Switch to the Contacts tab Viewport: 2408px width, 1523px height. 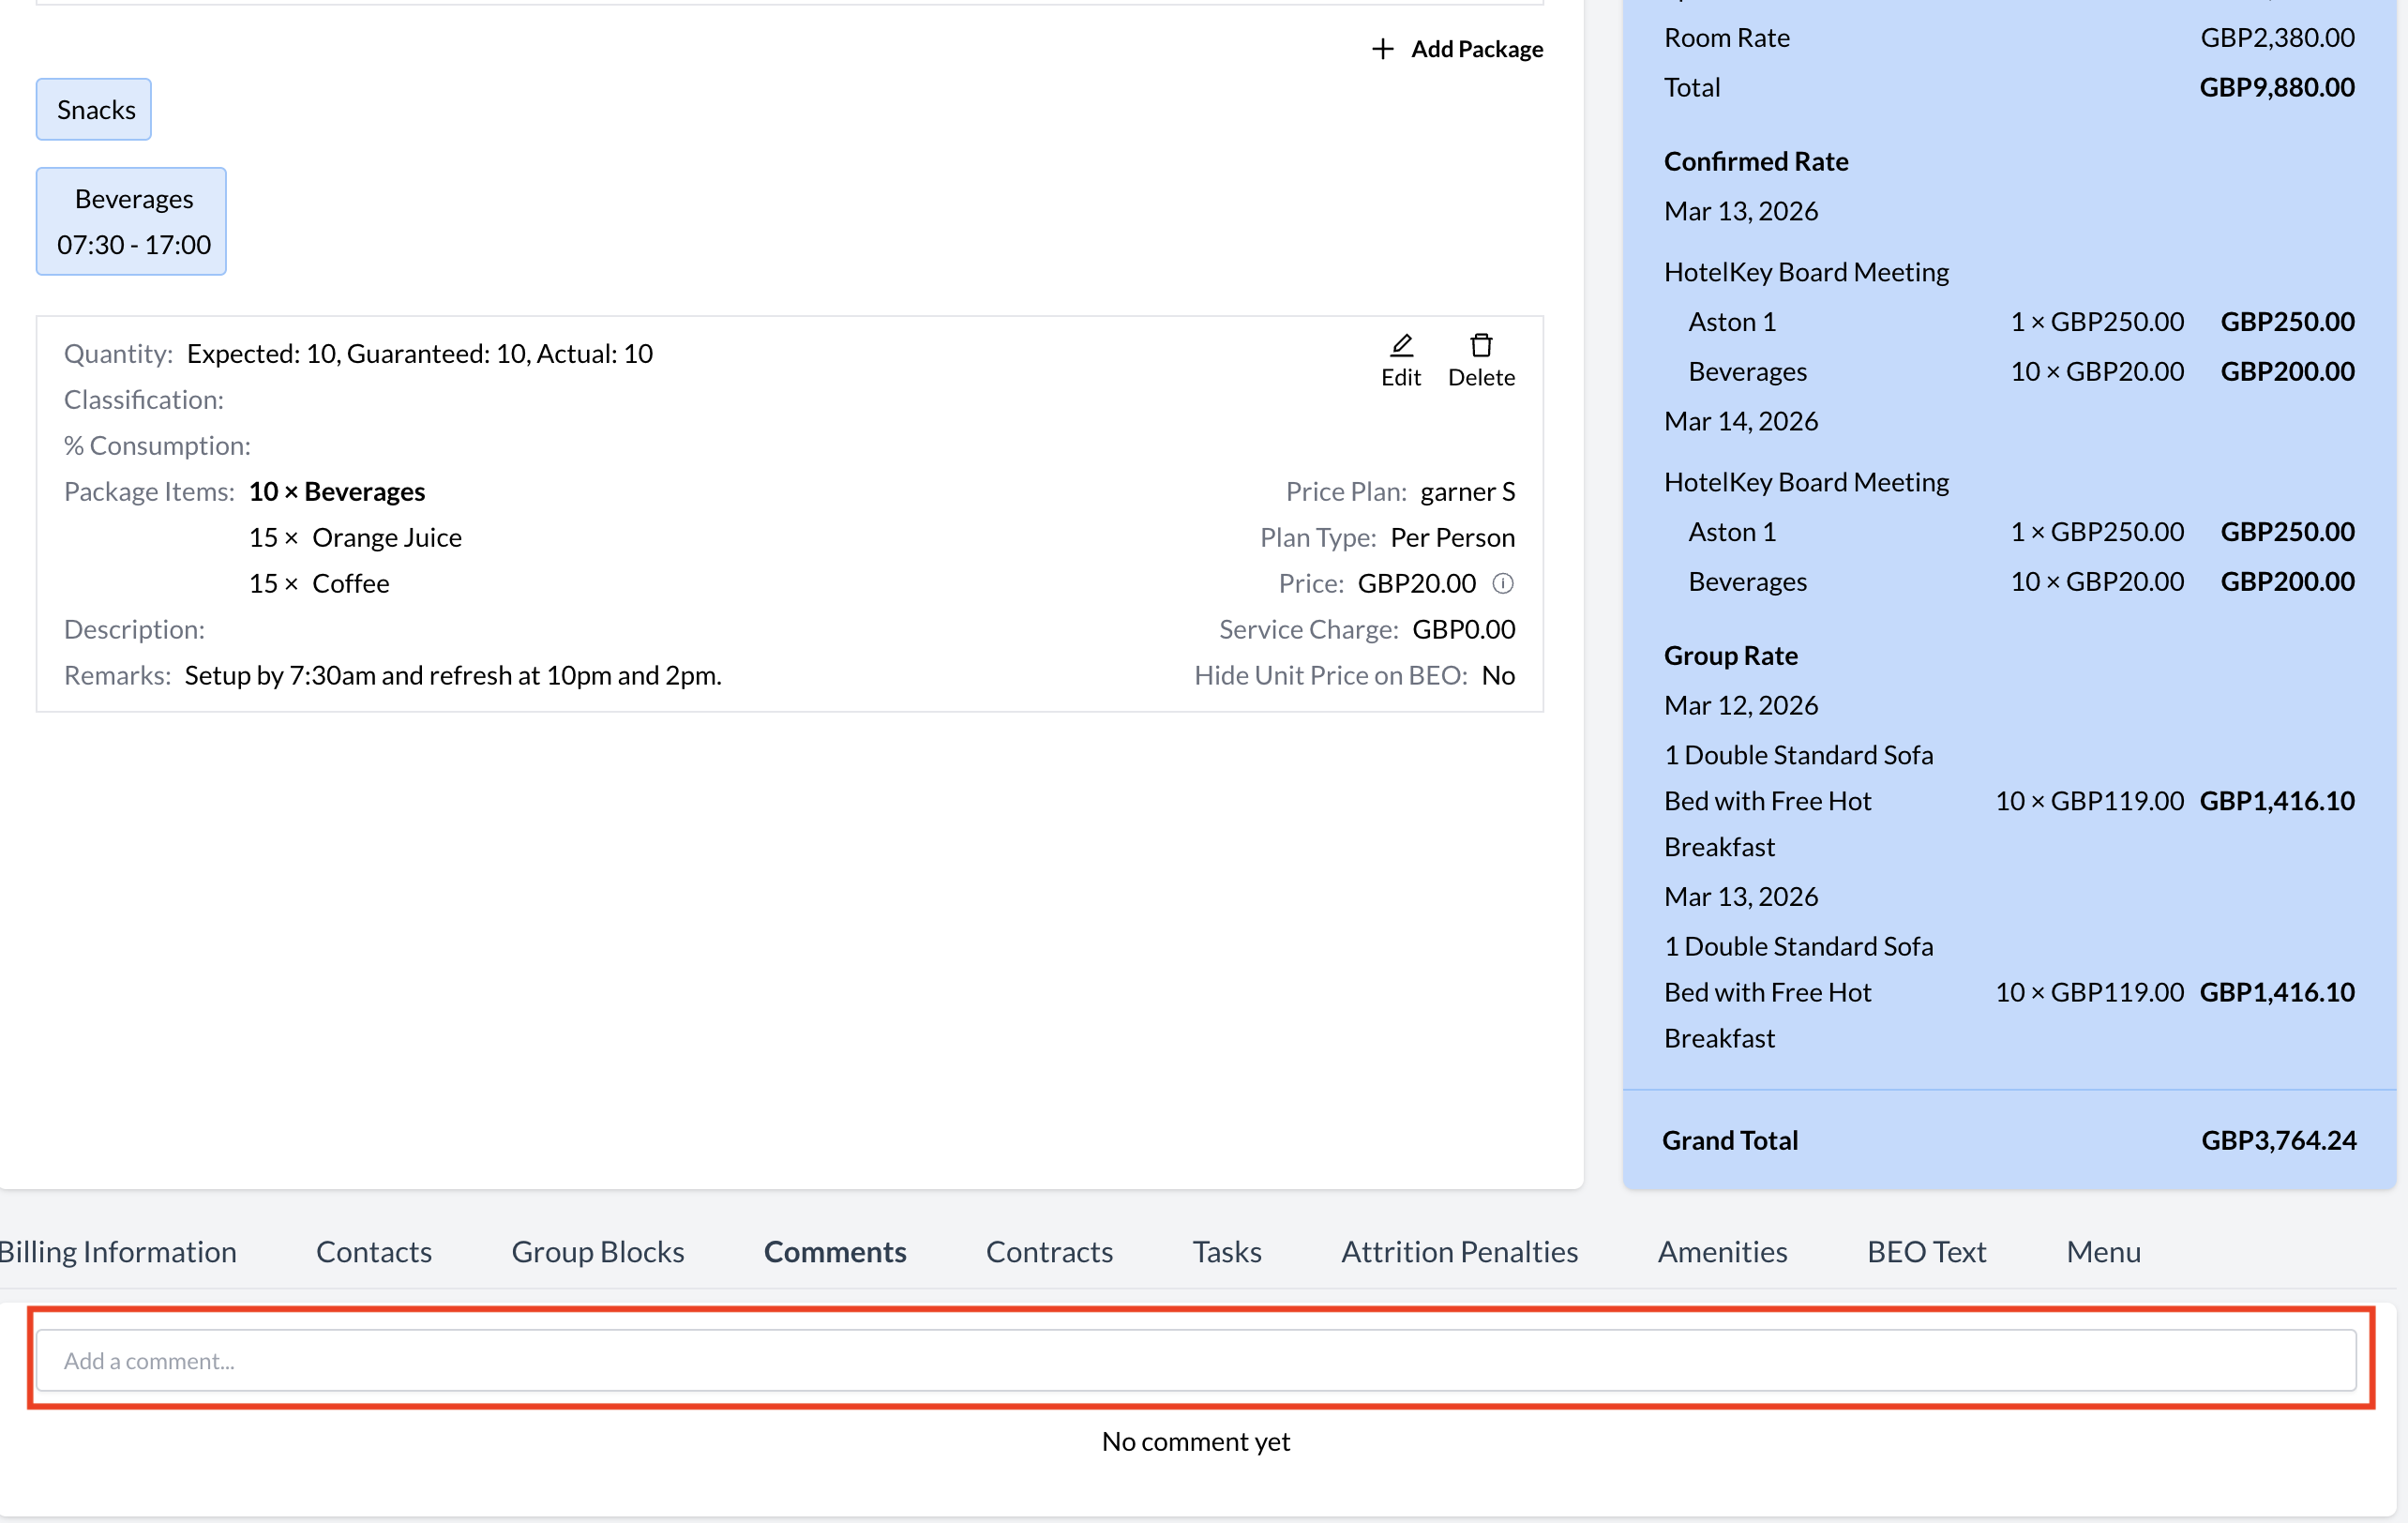(374, 1251)
